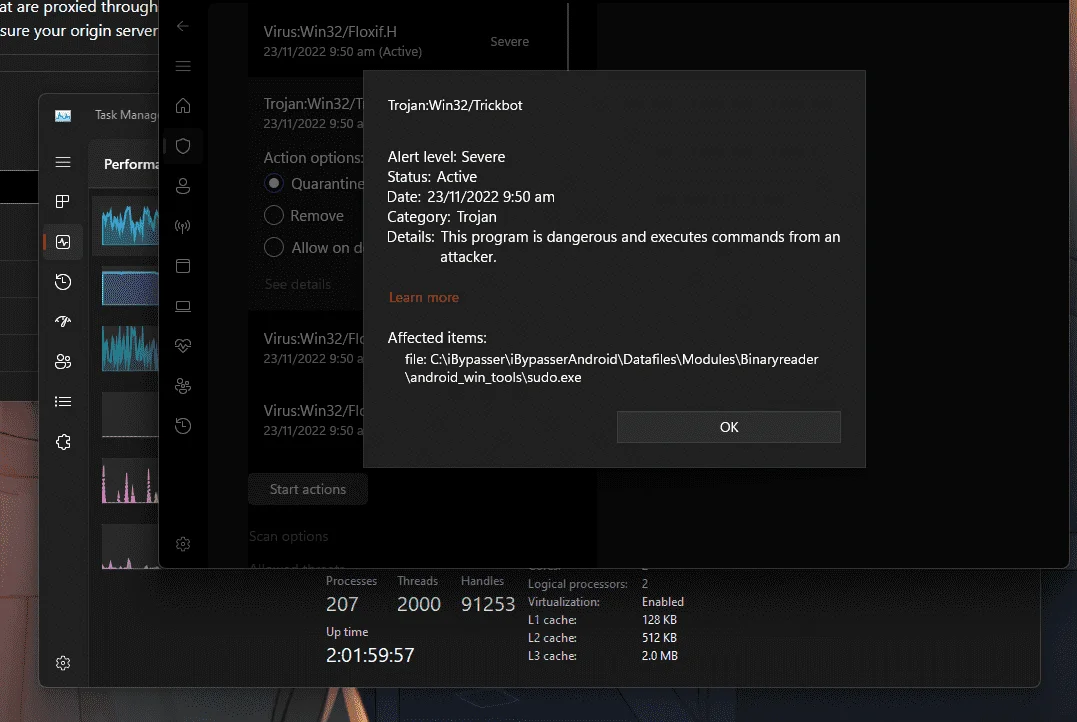Click the Handles count 91253

(488, 604)
